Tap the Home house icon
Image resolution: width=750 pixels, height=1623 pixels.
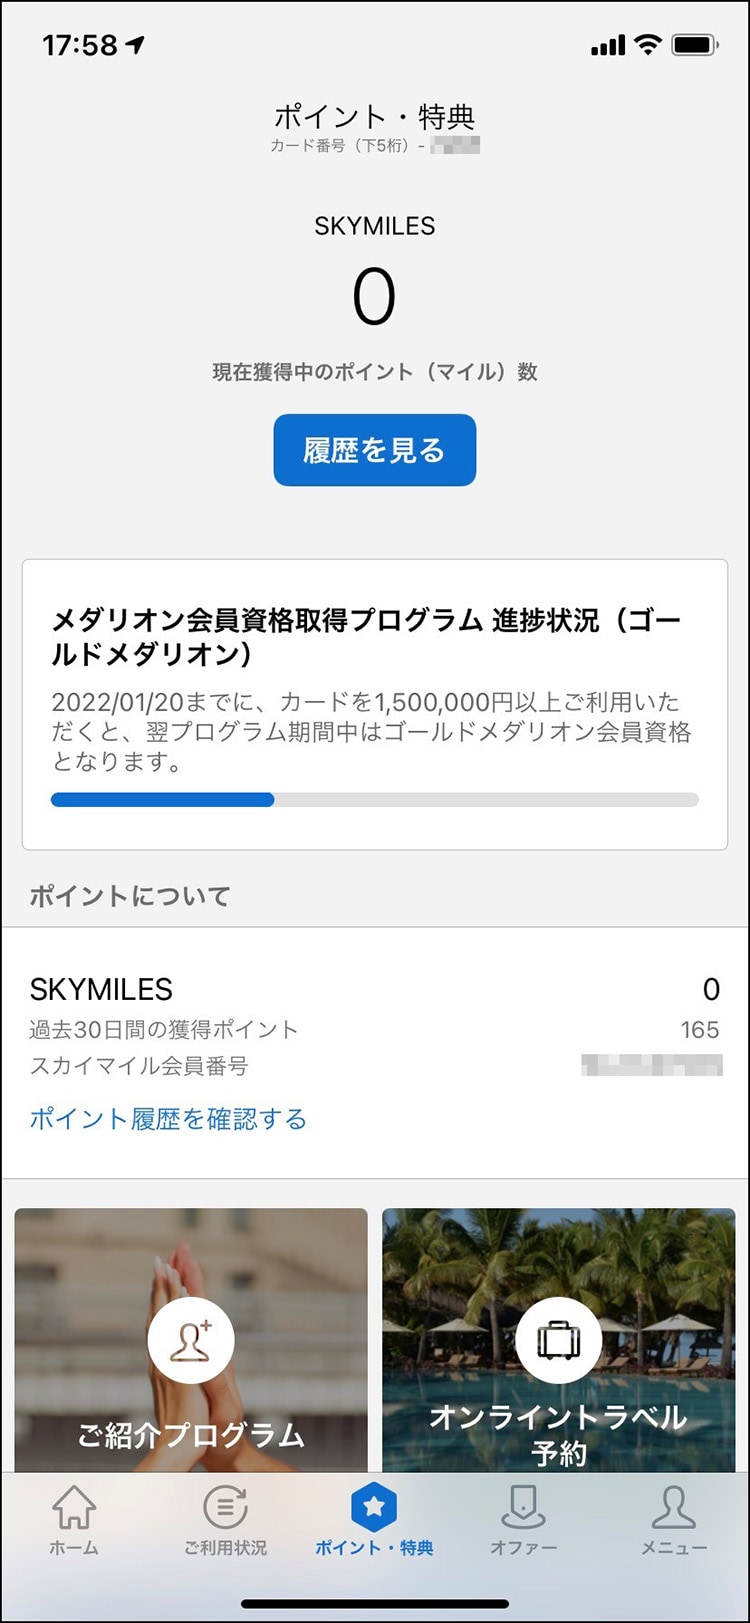74,1507
